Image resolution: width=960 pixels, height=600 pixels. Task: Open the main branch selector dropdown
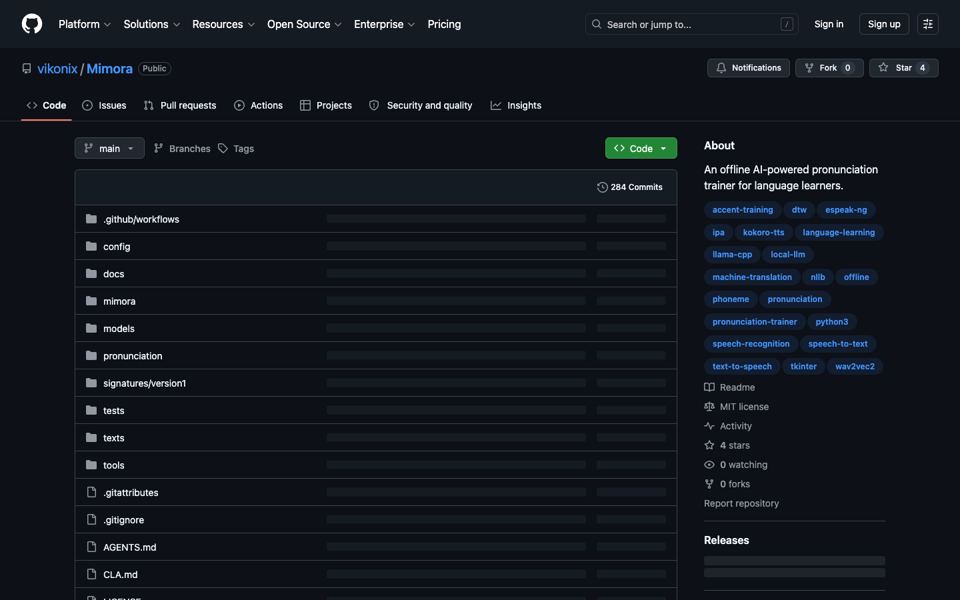click(110, 148)
